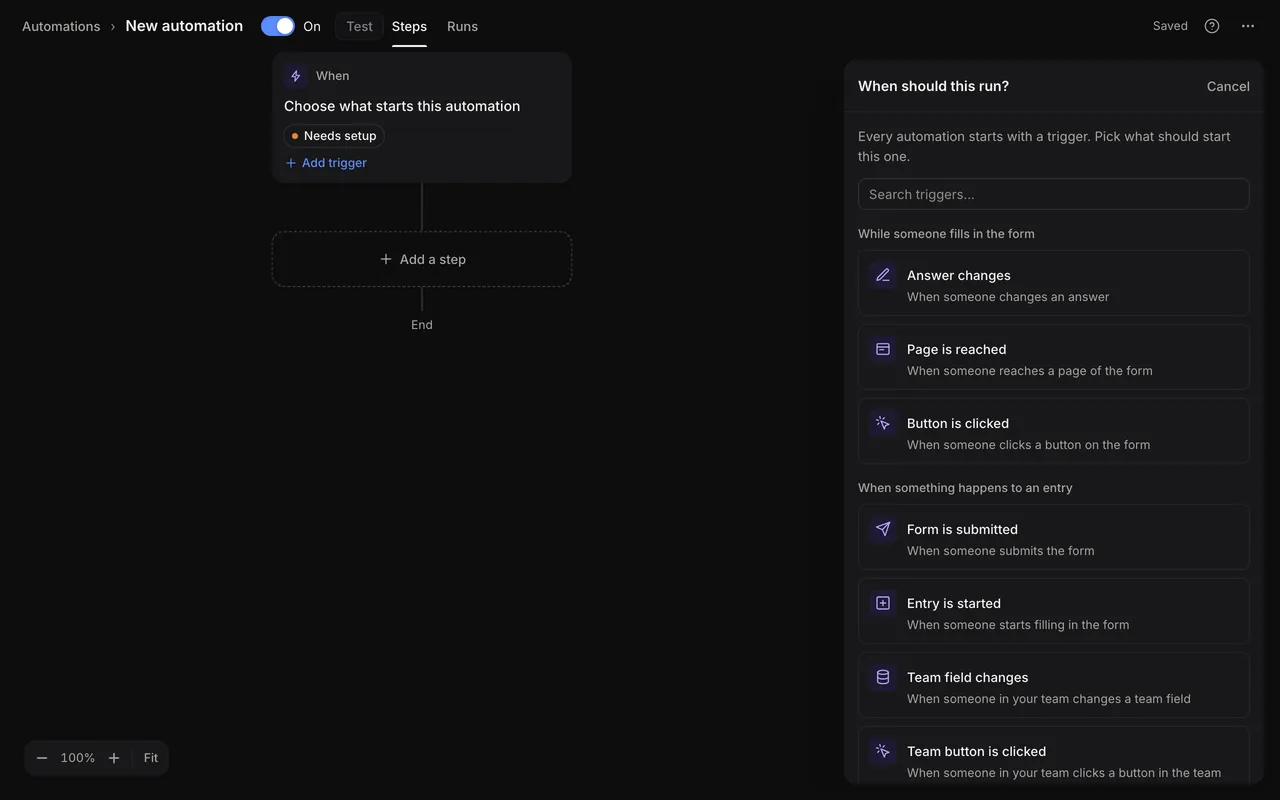Image resolution: width=1280 pixels, height=800 pixels.
Task: Click the Fit zoom button
Action: point(151,758)
